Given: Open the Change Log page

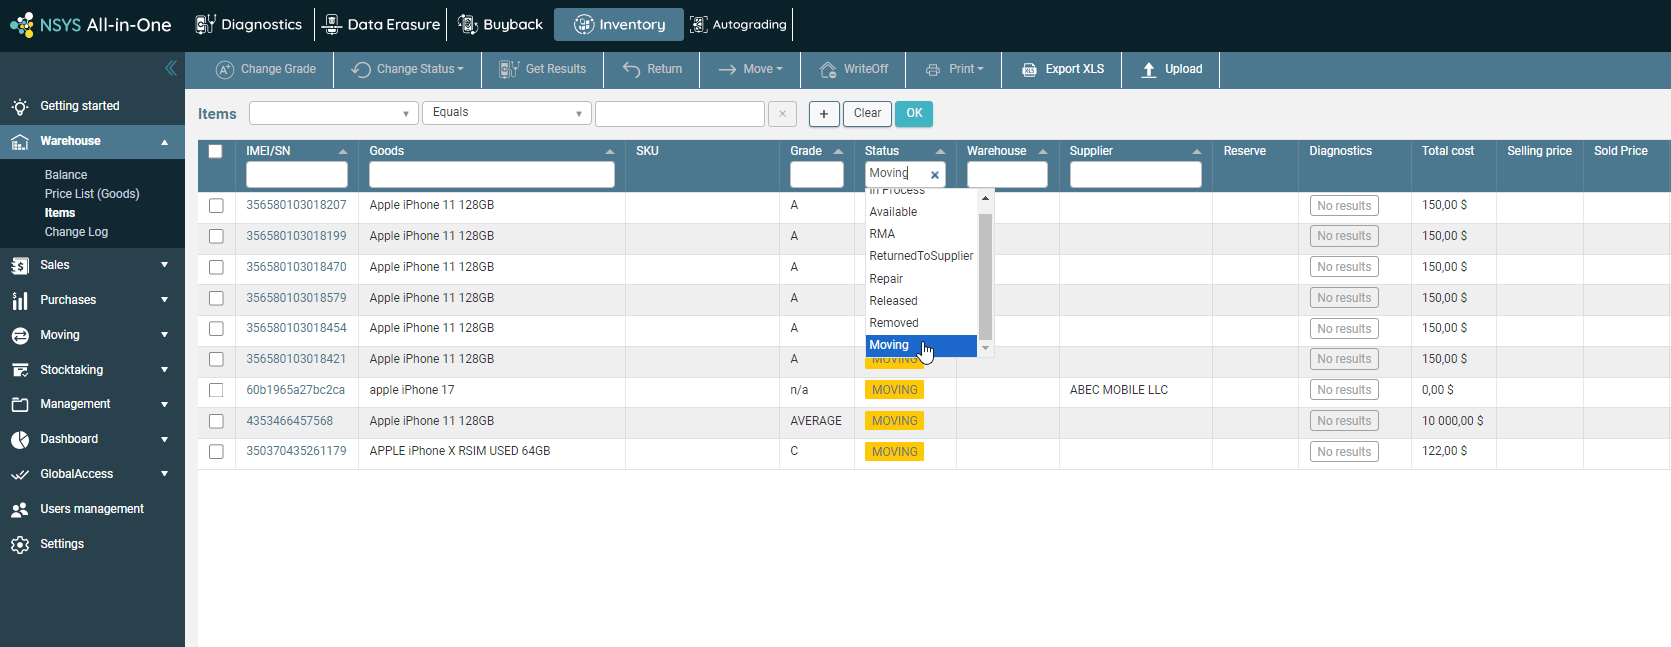Looking at the screenshot, I should 76,232.
